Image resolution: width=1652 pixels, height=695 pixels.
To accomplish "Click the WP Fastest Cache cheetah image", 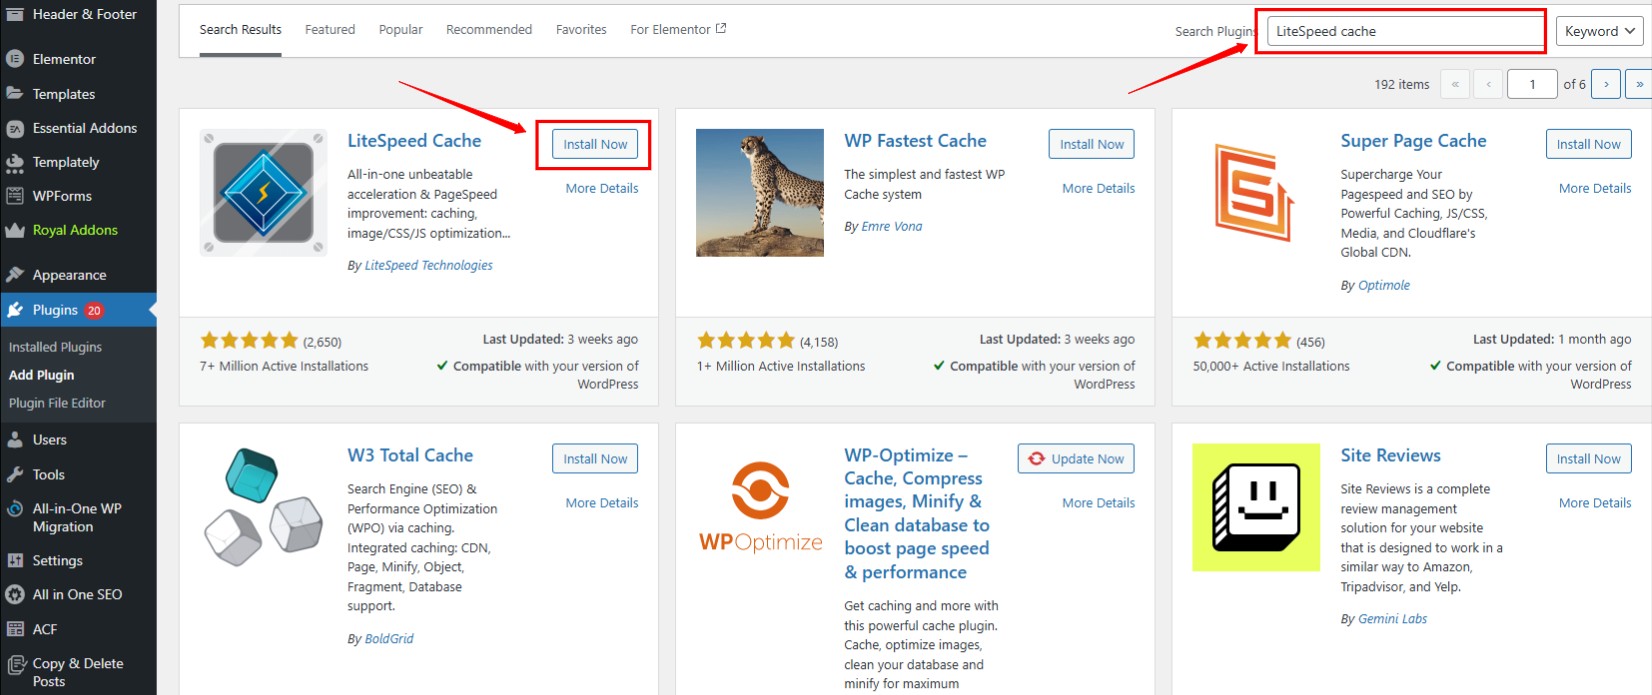I will [x=760, y=193].
